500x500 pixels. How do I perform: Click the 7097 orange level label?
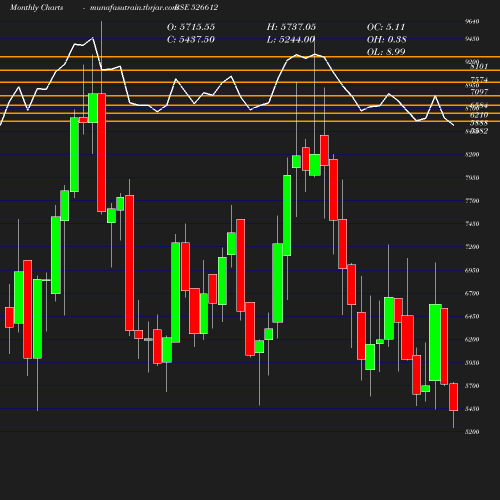479,91
